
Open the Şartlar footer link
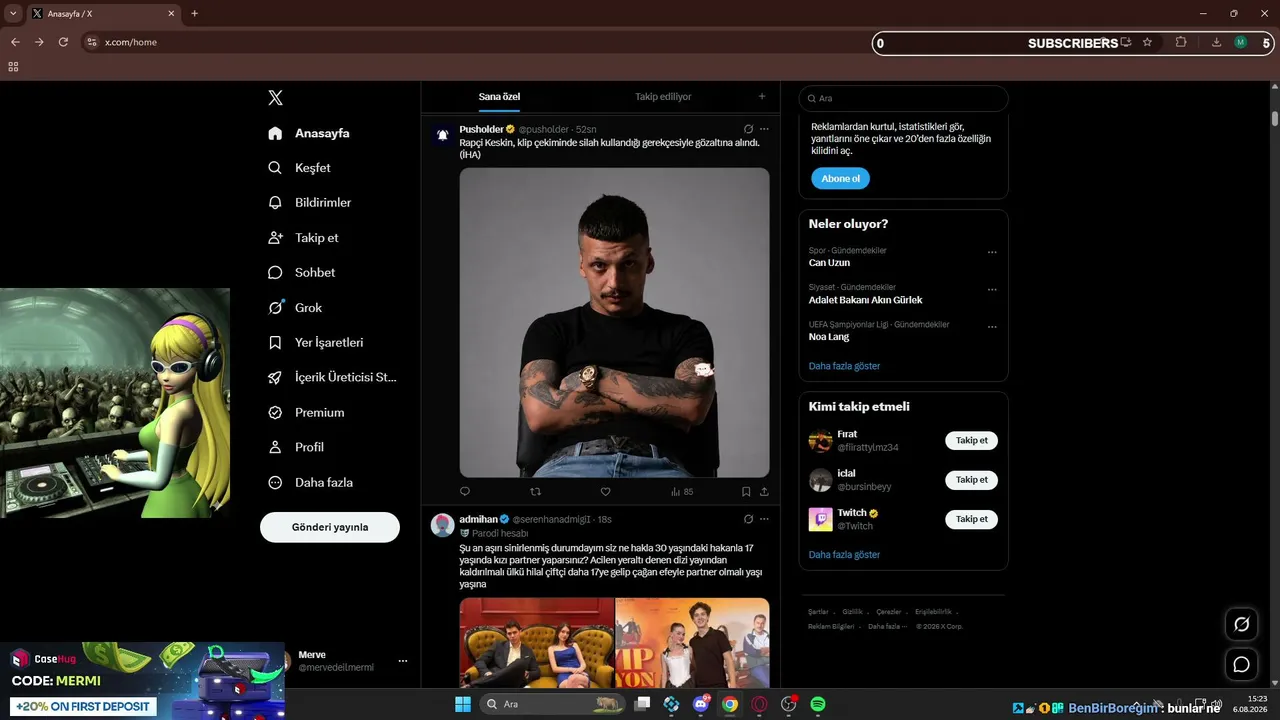pyautogui.click(x=818, y=612)
